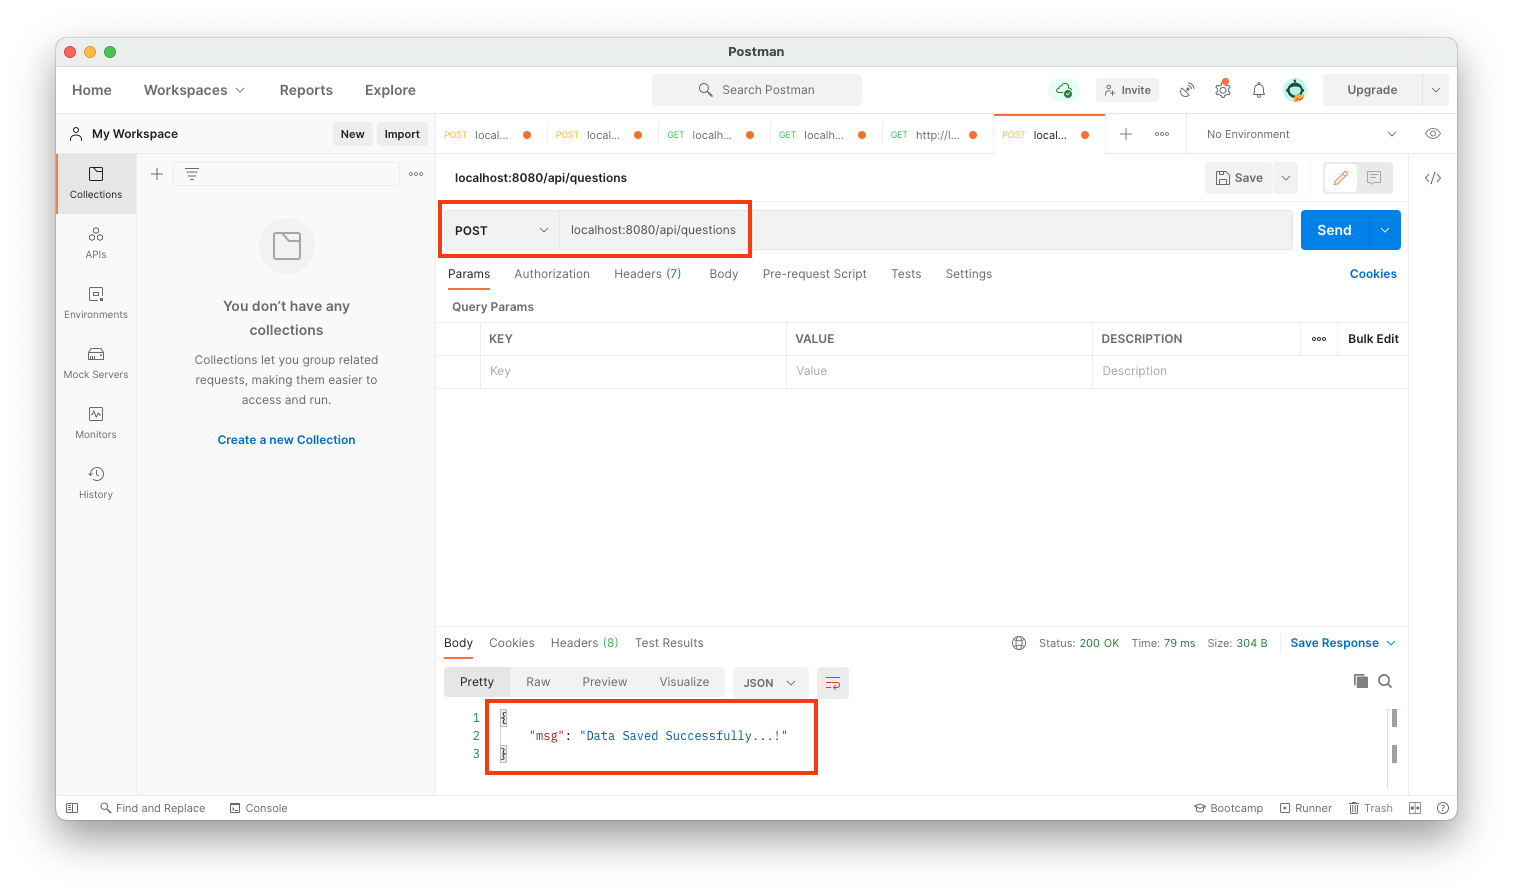Switch to the request Headers (7) tab
The height and width of the screenshot is (894, 1513).
click(647, 274)
